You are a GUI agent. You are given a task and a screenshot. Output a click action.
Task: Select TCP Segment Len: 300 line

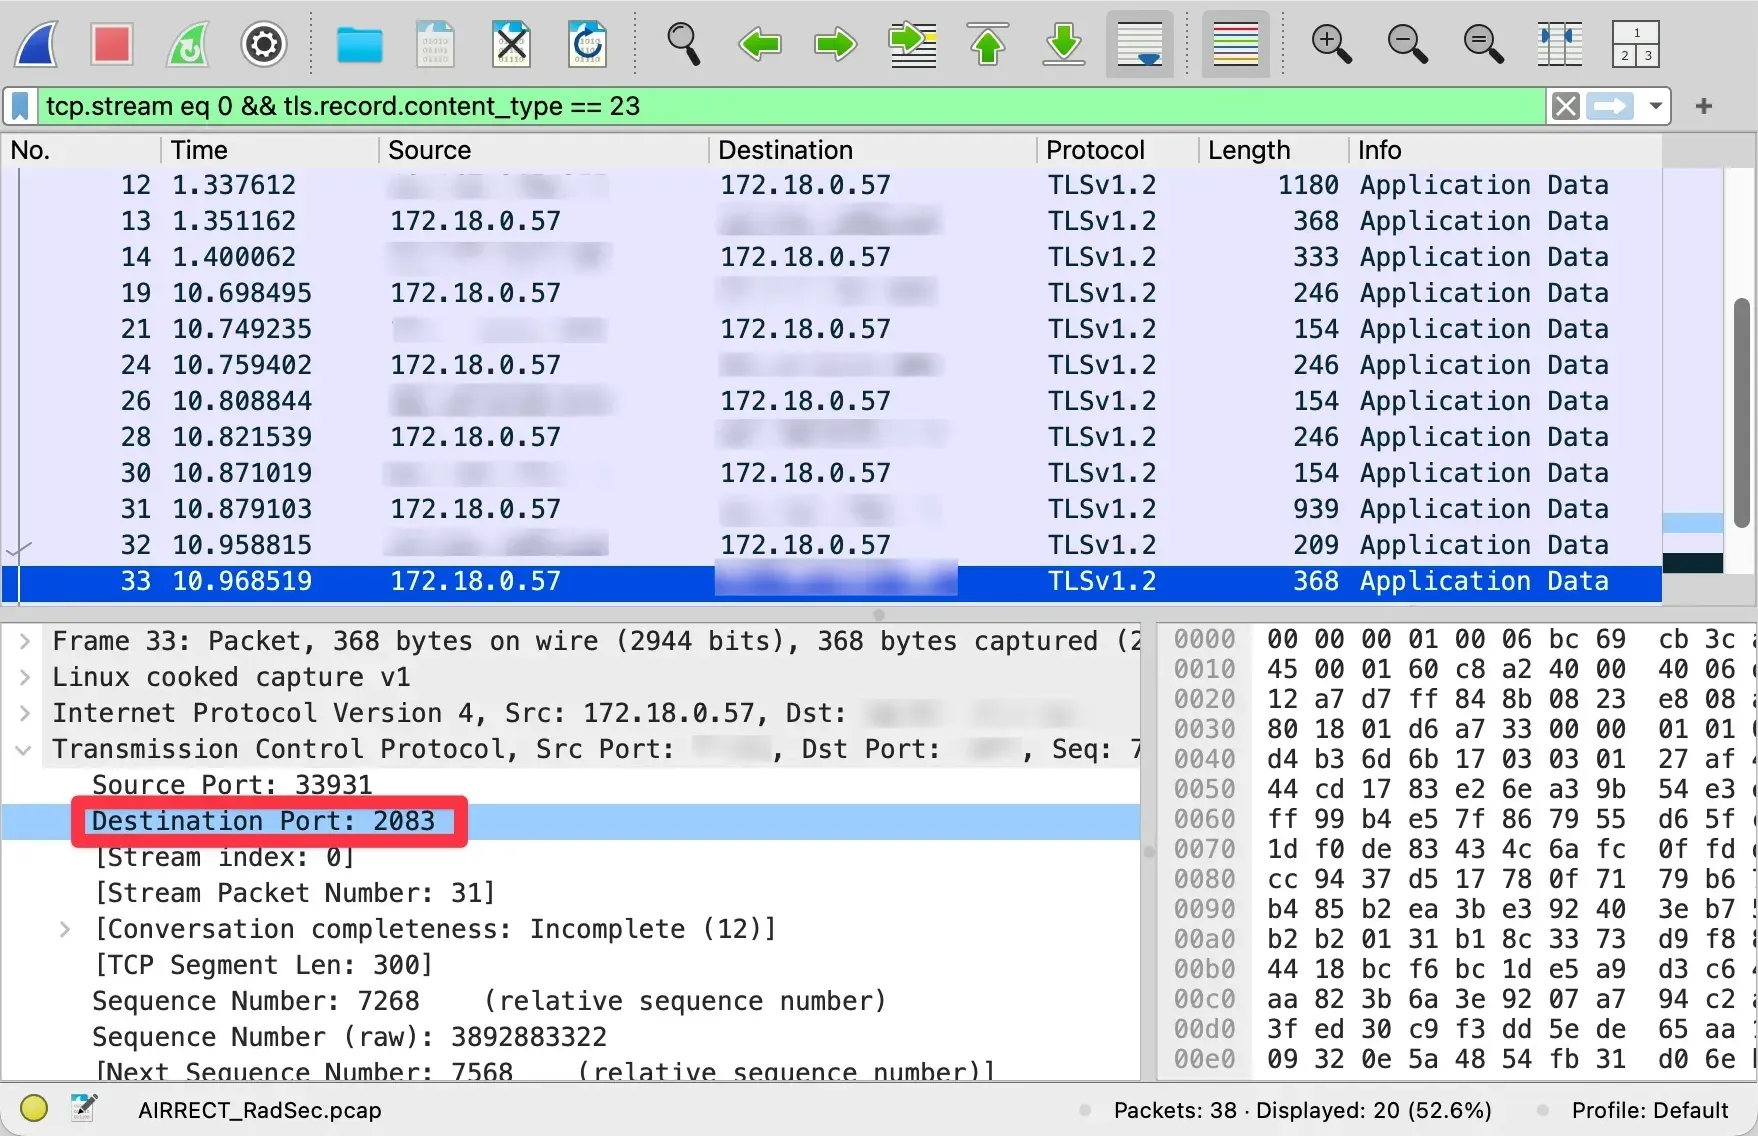264,965
